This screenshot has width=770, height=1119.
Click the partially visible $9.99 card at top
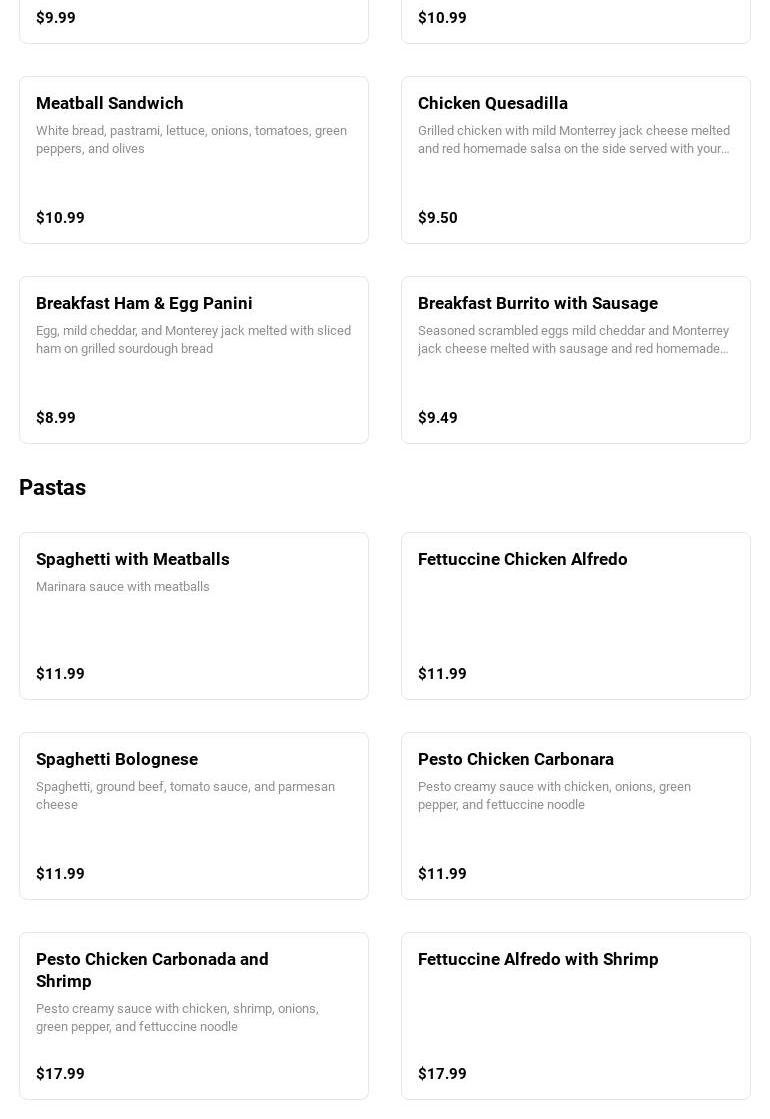pos(193,20)
